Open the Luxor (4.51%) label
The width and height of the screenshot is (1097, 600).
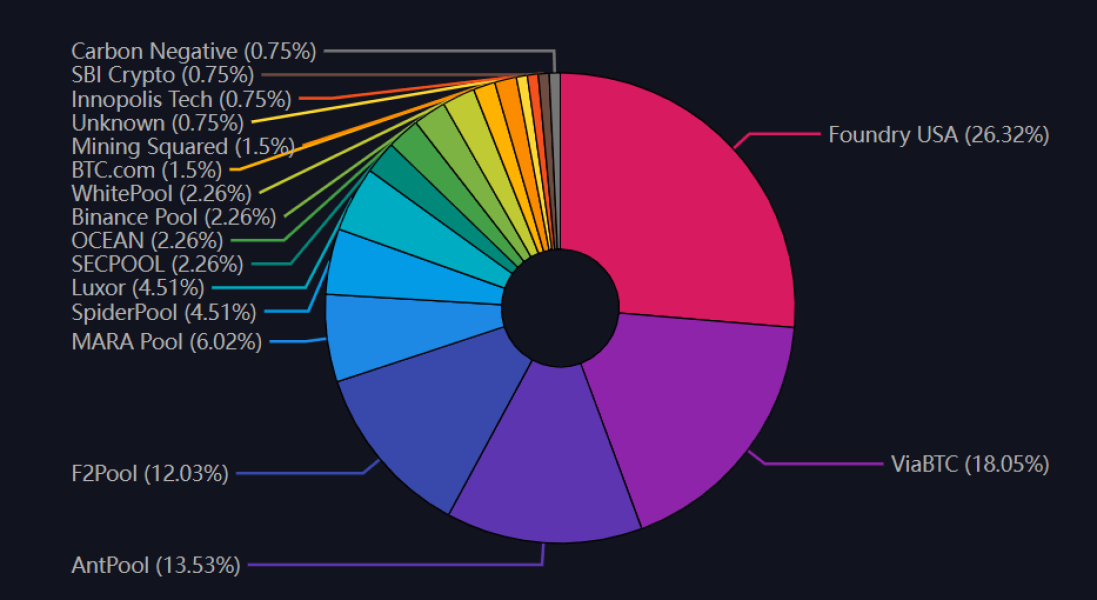(x=138, y=287)
